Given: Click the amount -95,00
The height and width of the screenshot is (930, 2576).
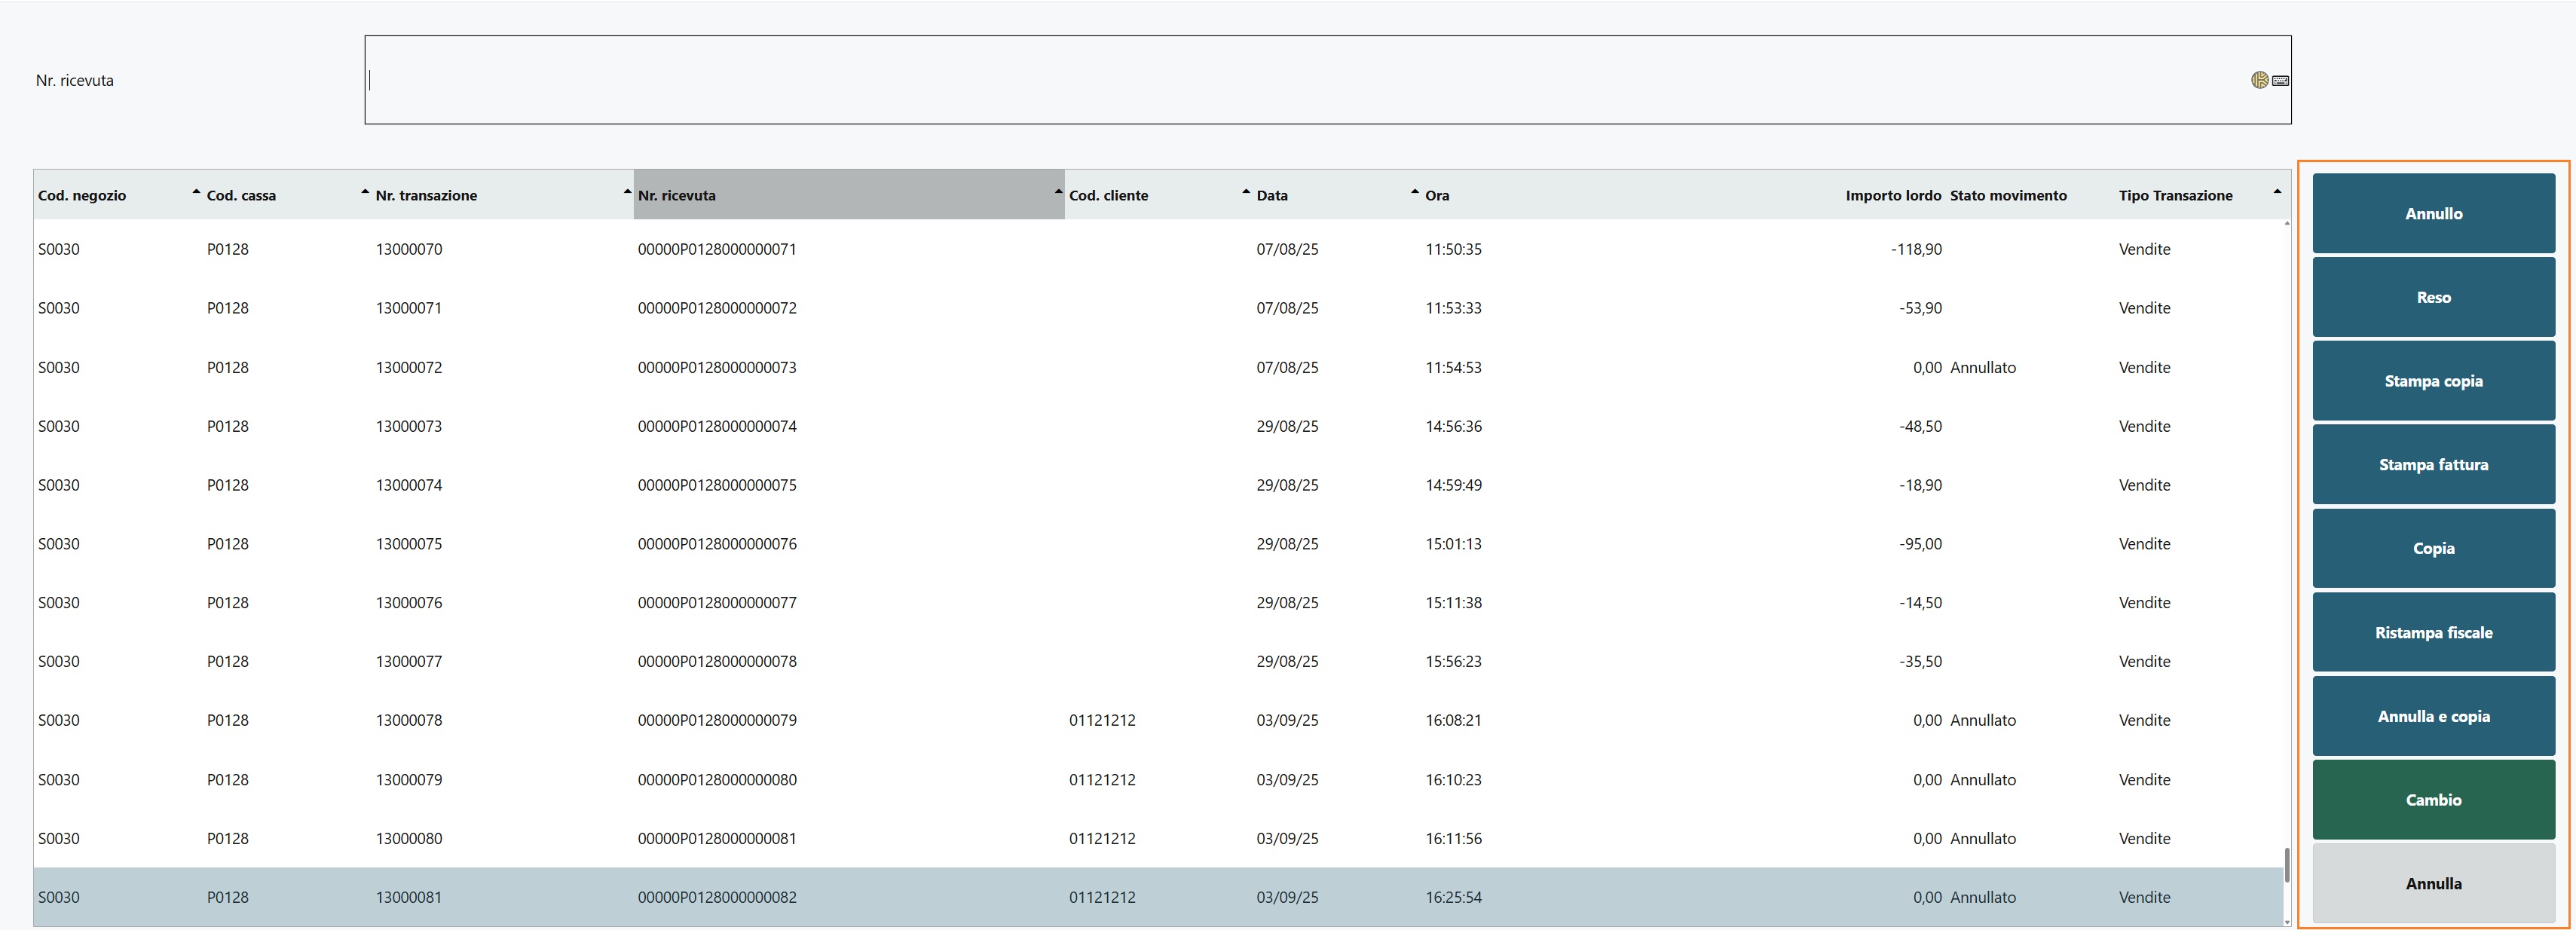Looking at the screenshot, I should click(1920, 544).
